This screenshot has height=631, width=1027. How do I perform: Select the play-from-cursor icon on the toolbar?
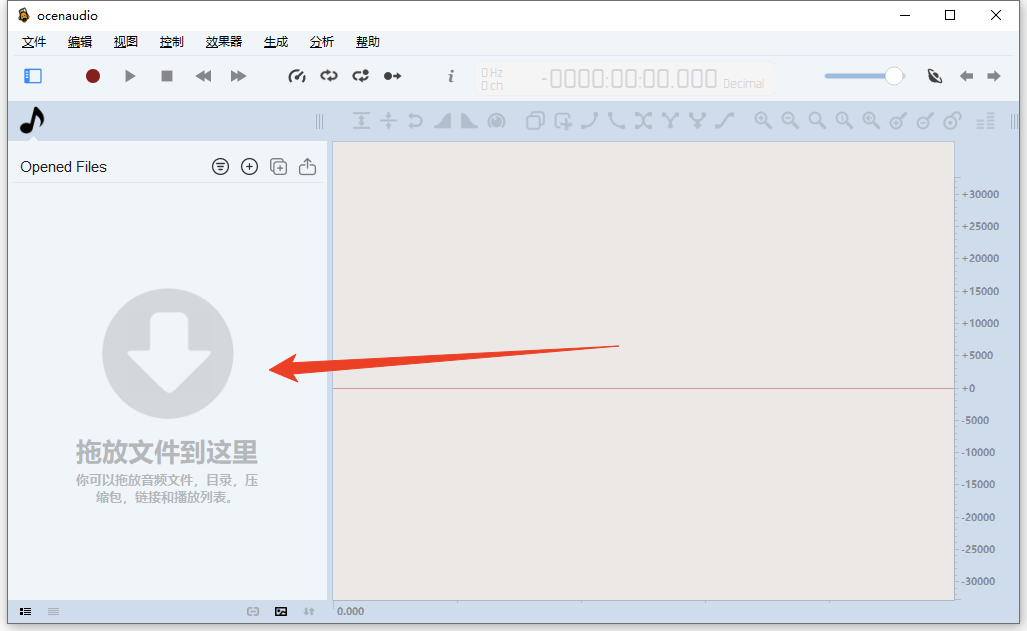pos(392,75)
